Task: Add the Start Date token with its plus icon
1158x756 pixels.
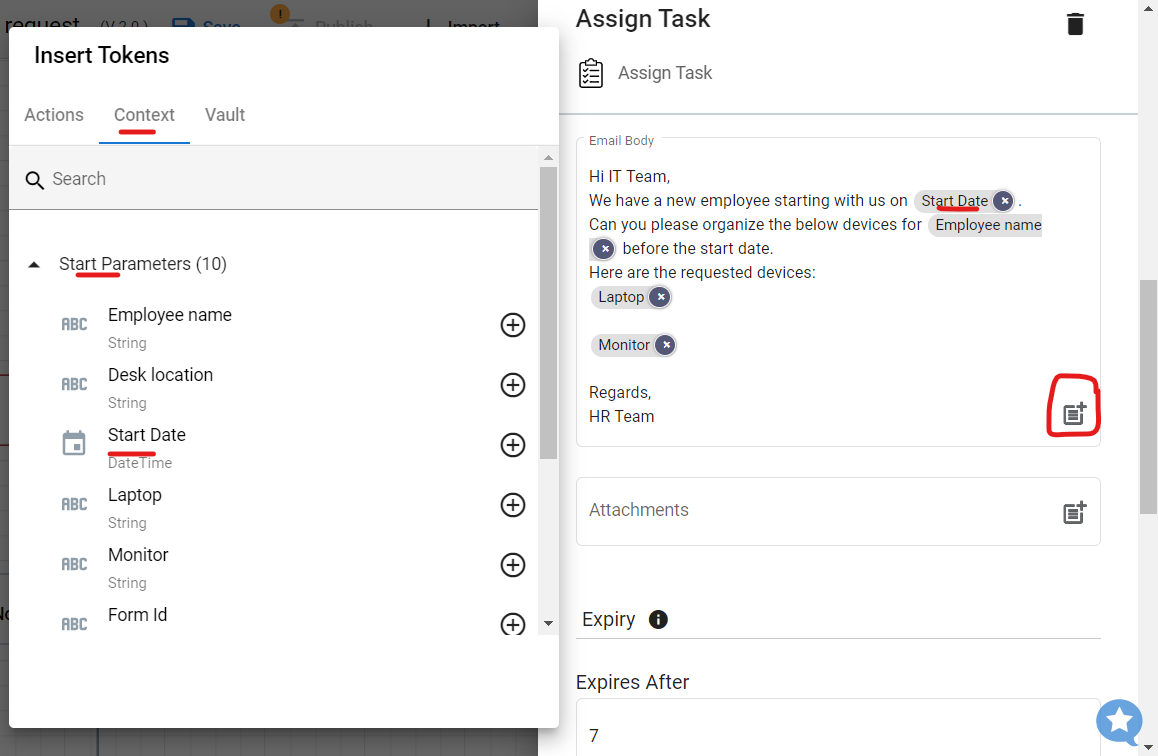Action: [512, 444]
